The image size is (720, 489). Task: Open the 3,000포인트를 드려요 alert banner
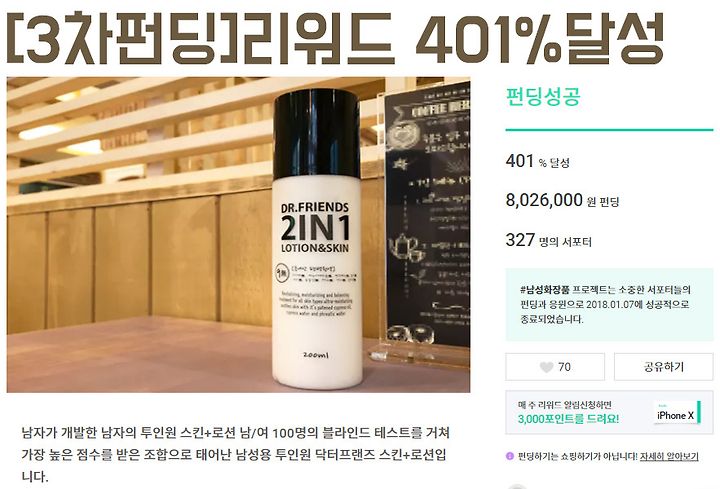coord(609,412)
